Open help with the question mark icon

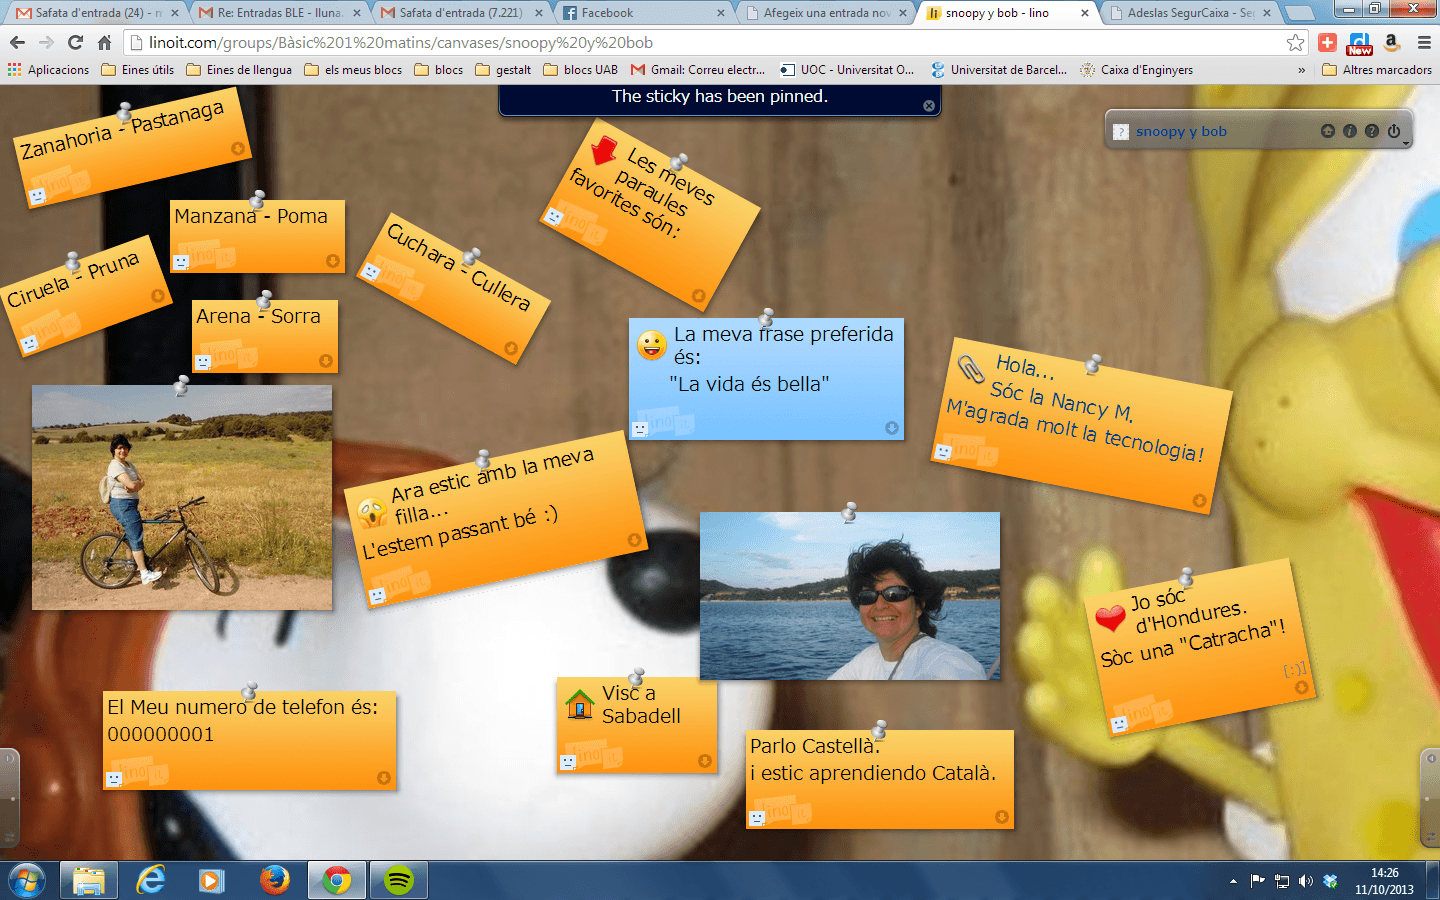tap(1371, 131)
